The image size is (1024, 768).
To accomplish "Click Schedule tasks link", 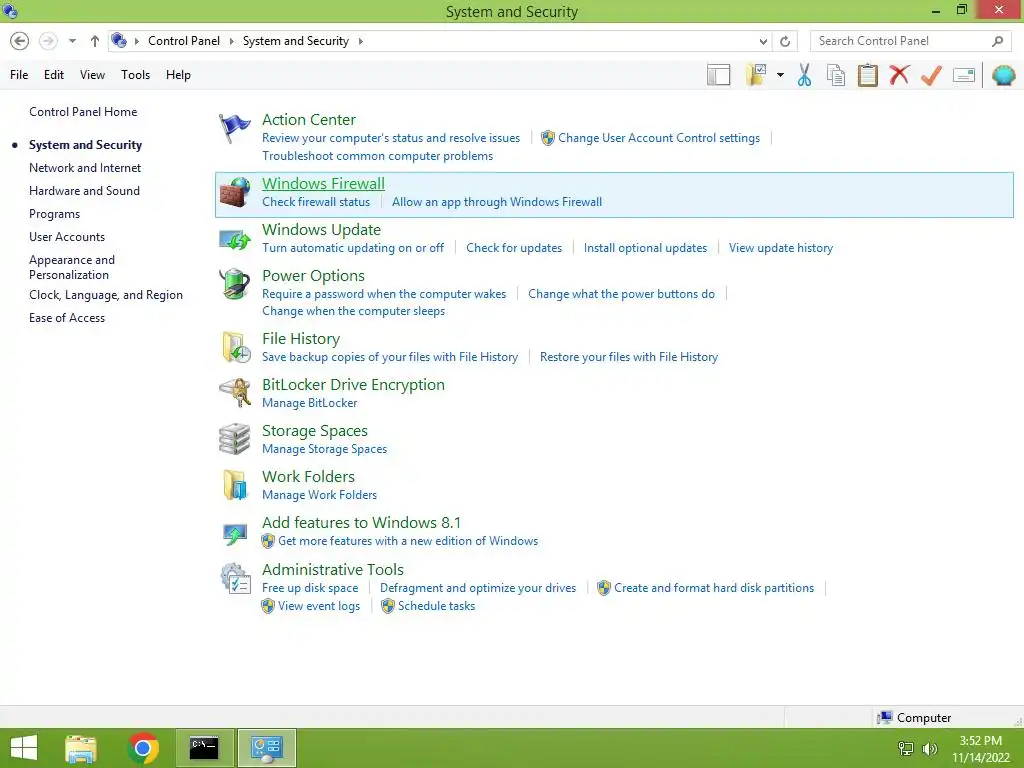I will [x=436, y=606].
